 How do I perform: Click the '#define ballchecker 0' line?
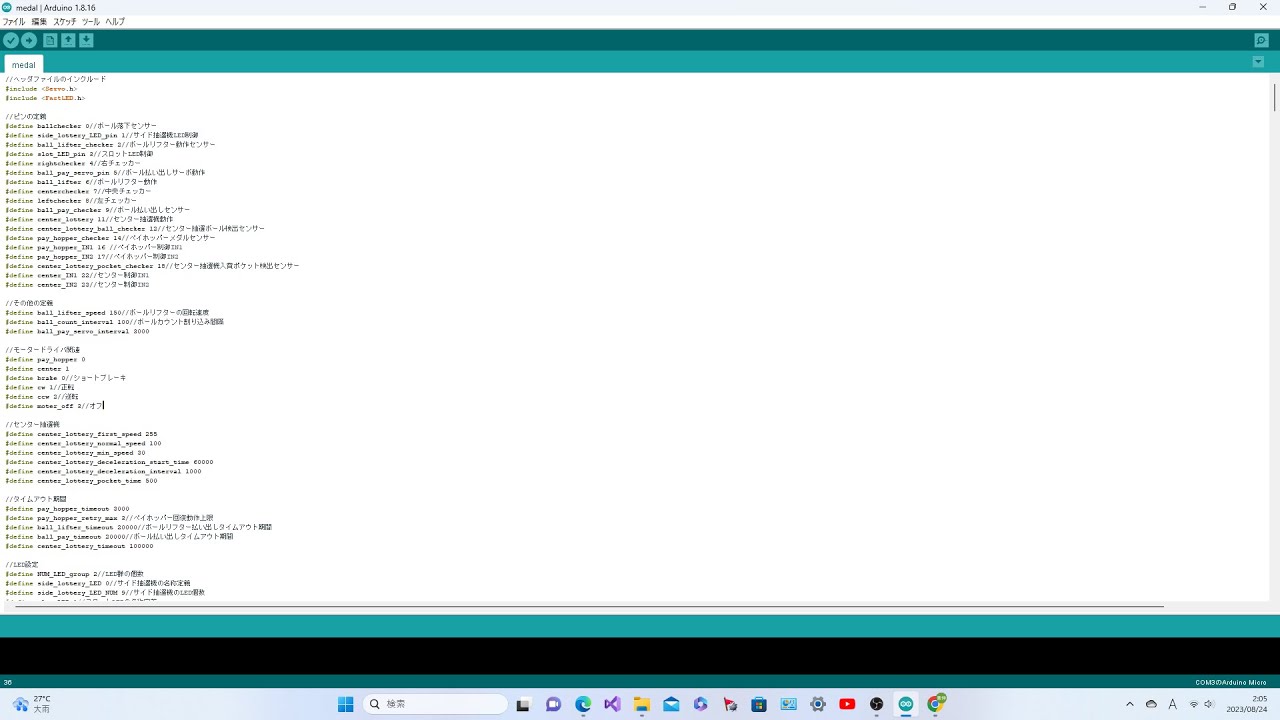click(x=81, y=126)
